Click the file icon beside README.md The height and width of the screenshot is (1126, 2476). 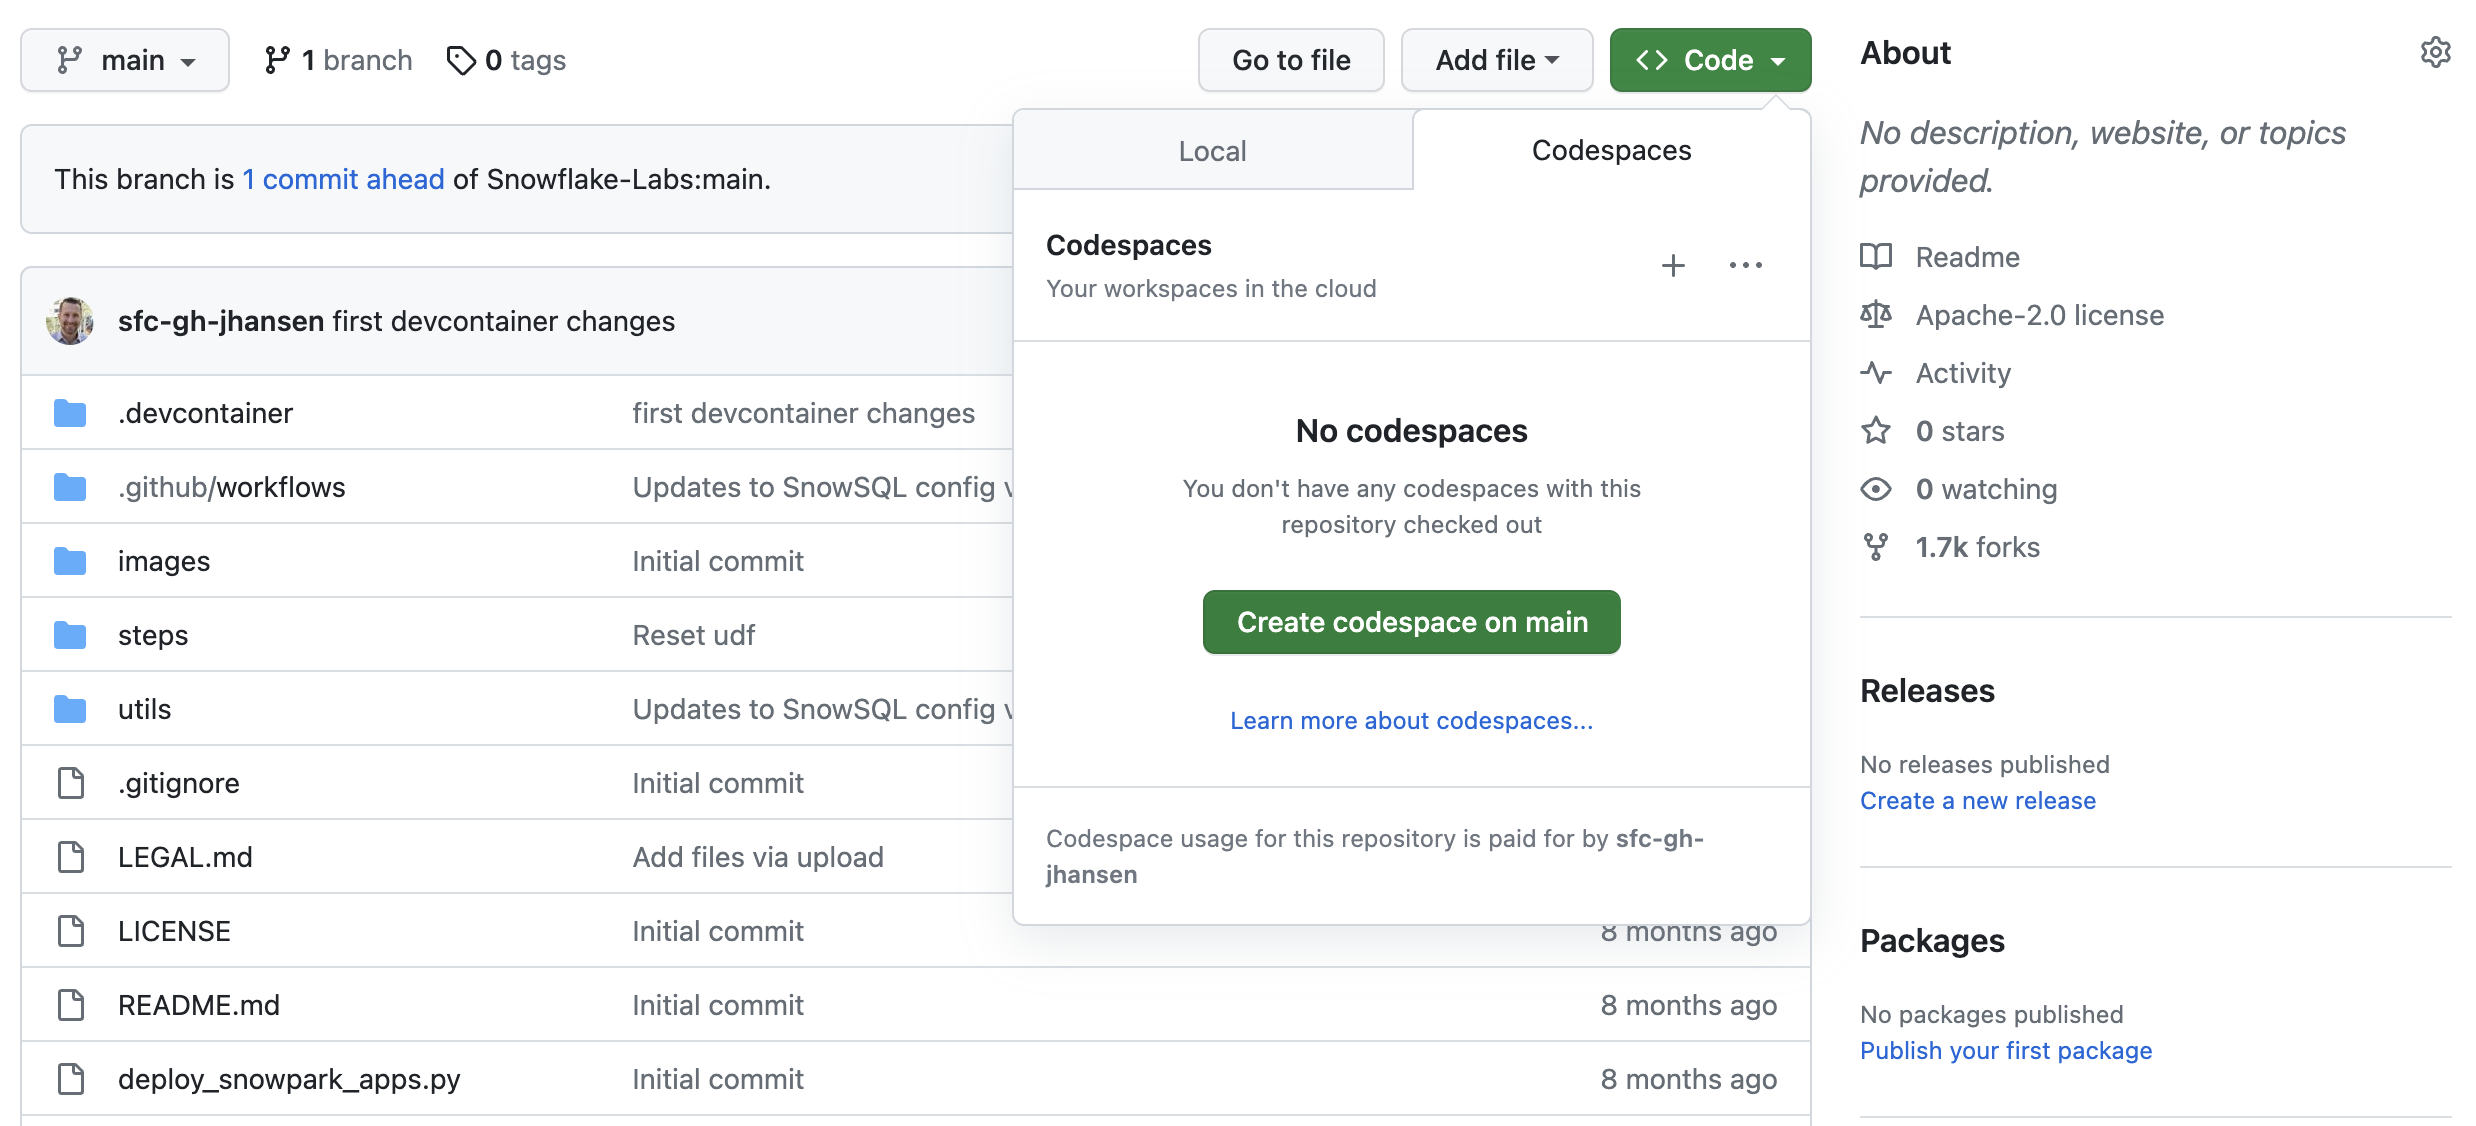(70, 1005)
